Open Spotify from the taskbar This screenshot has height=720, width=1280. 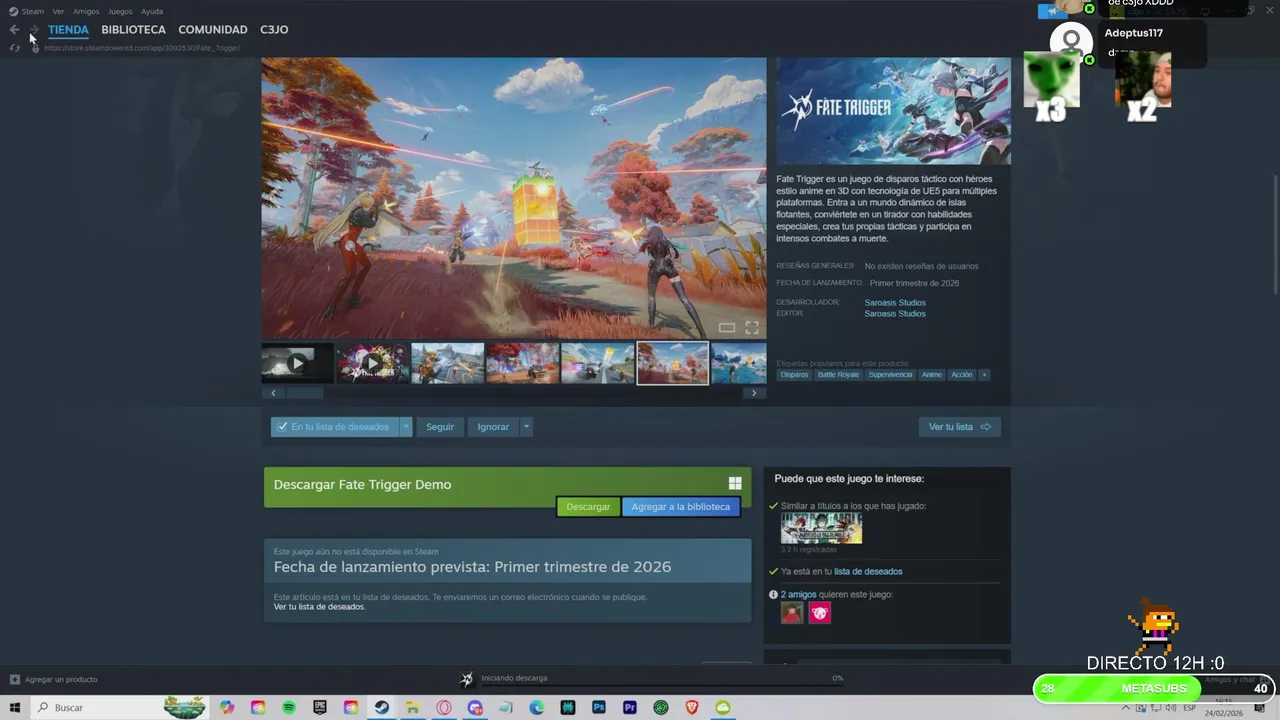click(x=289, y=708)
